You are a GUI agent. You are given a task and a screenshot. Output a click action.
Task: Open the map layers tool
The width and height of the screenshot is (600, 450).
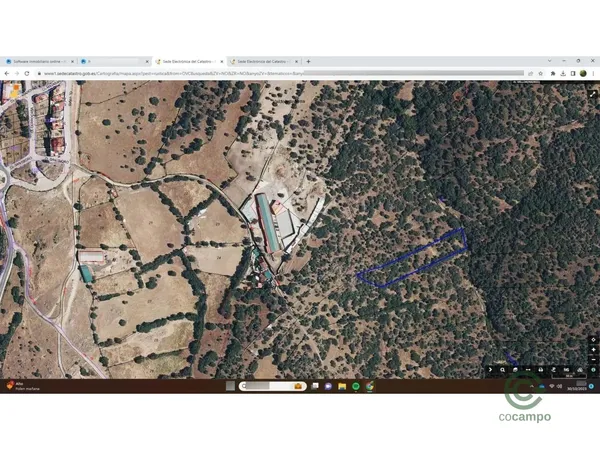[x=515, y=370]
